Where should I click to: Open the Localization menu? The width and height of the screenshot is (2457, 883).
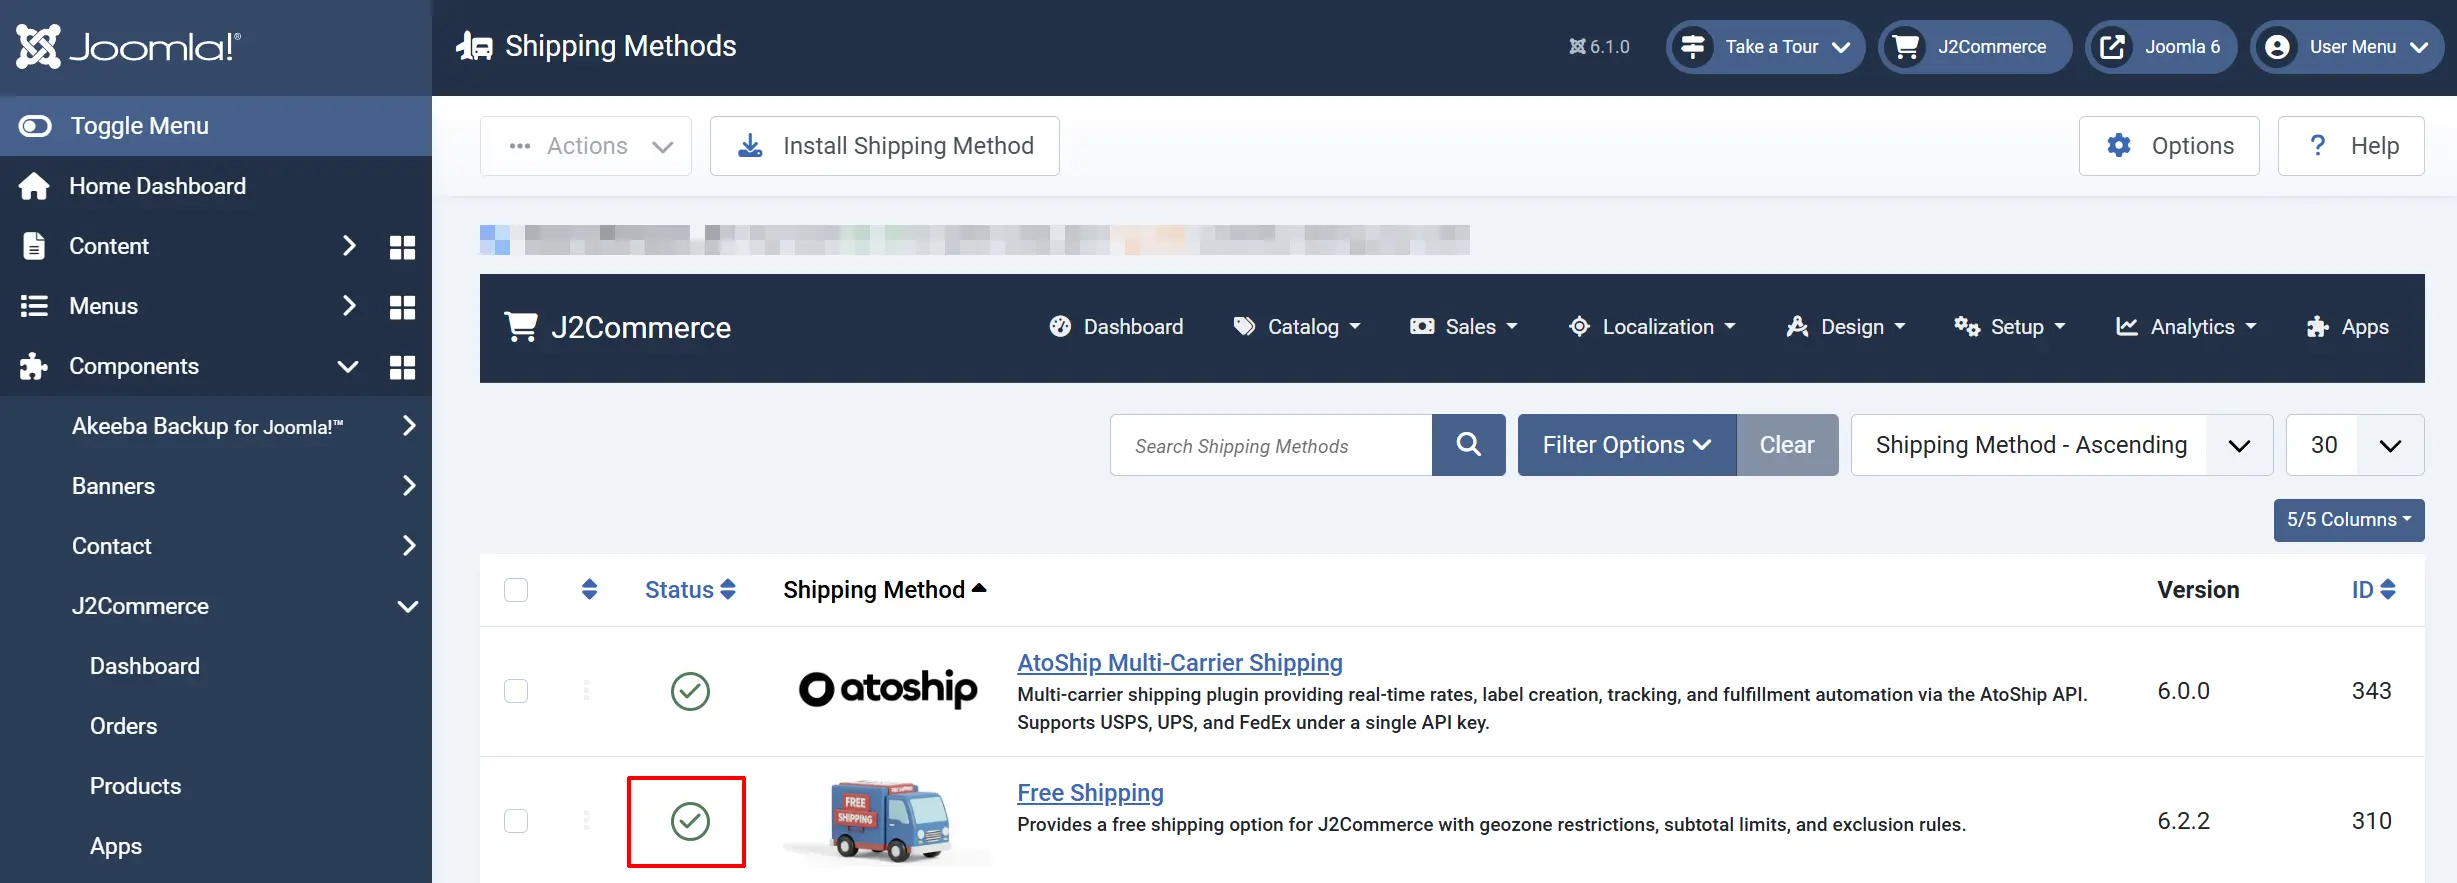[x=1652, y=327]
